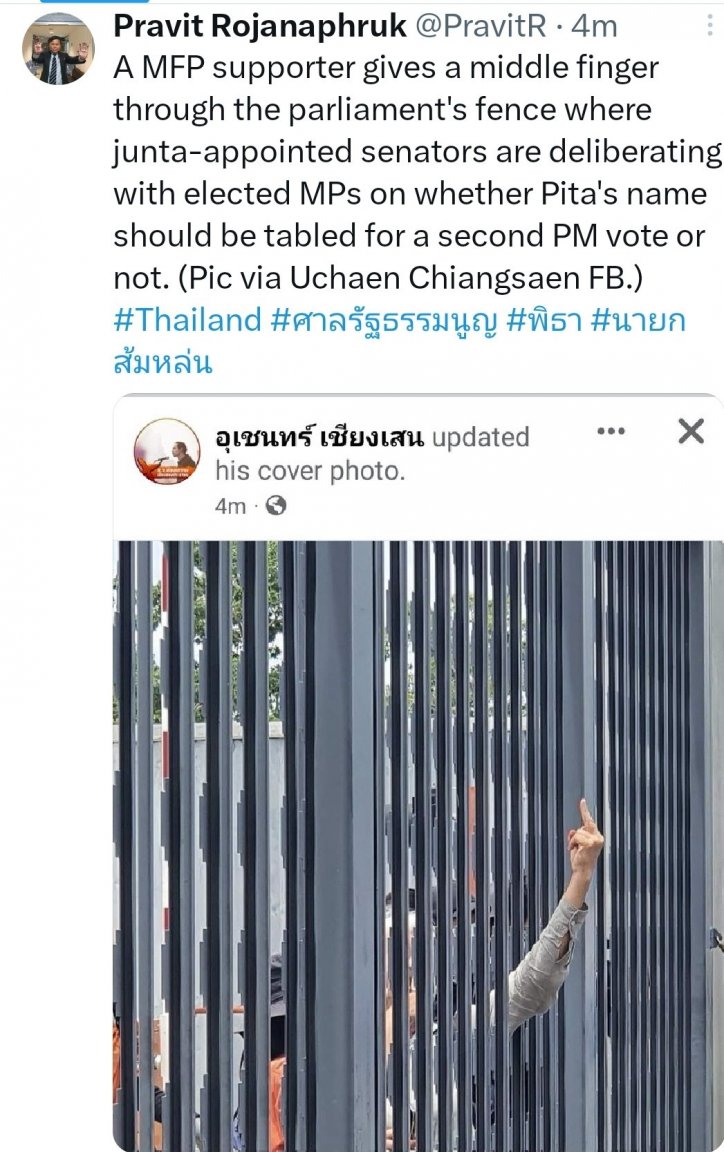This screenshot has height=1152, width=724.
Task: Click the @PravitR handle
Action: pyautogui.click(x=481, y=26)
